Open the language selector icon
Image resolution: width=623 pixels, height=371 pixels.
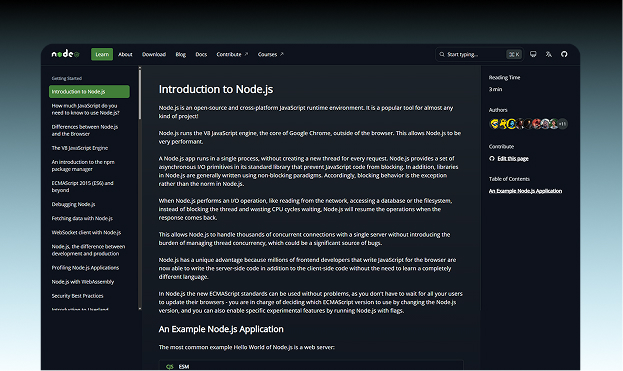(x=549, y=54)
